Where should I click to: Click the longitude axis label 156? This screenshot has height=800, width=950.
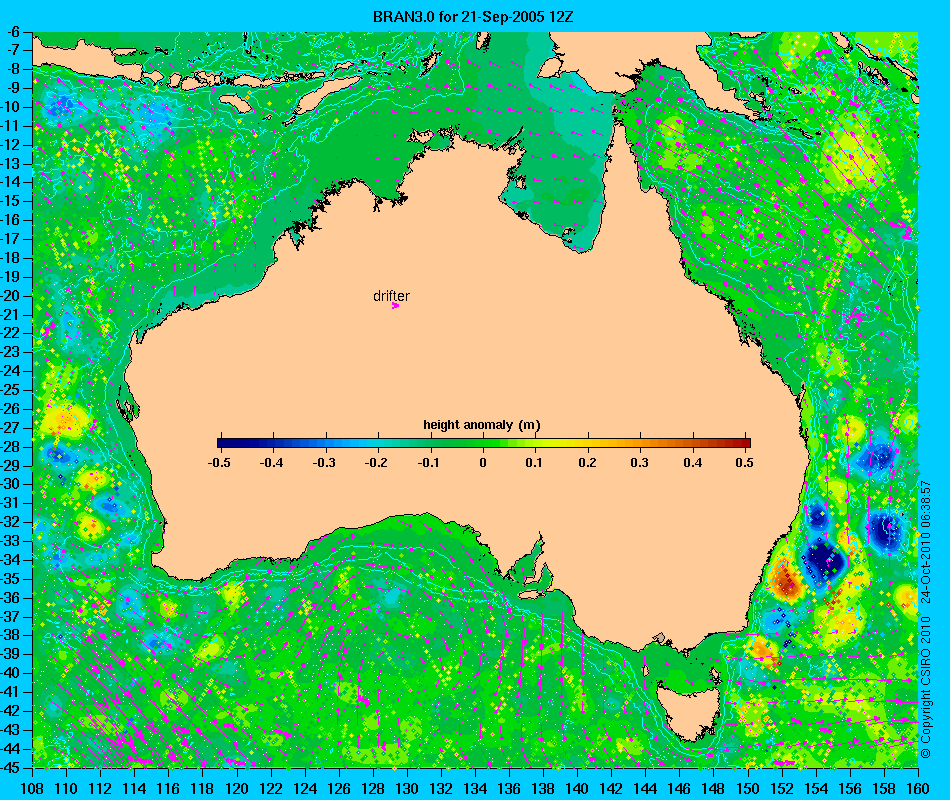coord(850,788)
